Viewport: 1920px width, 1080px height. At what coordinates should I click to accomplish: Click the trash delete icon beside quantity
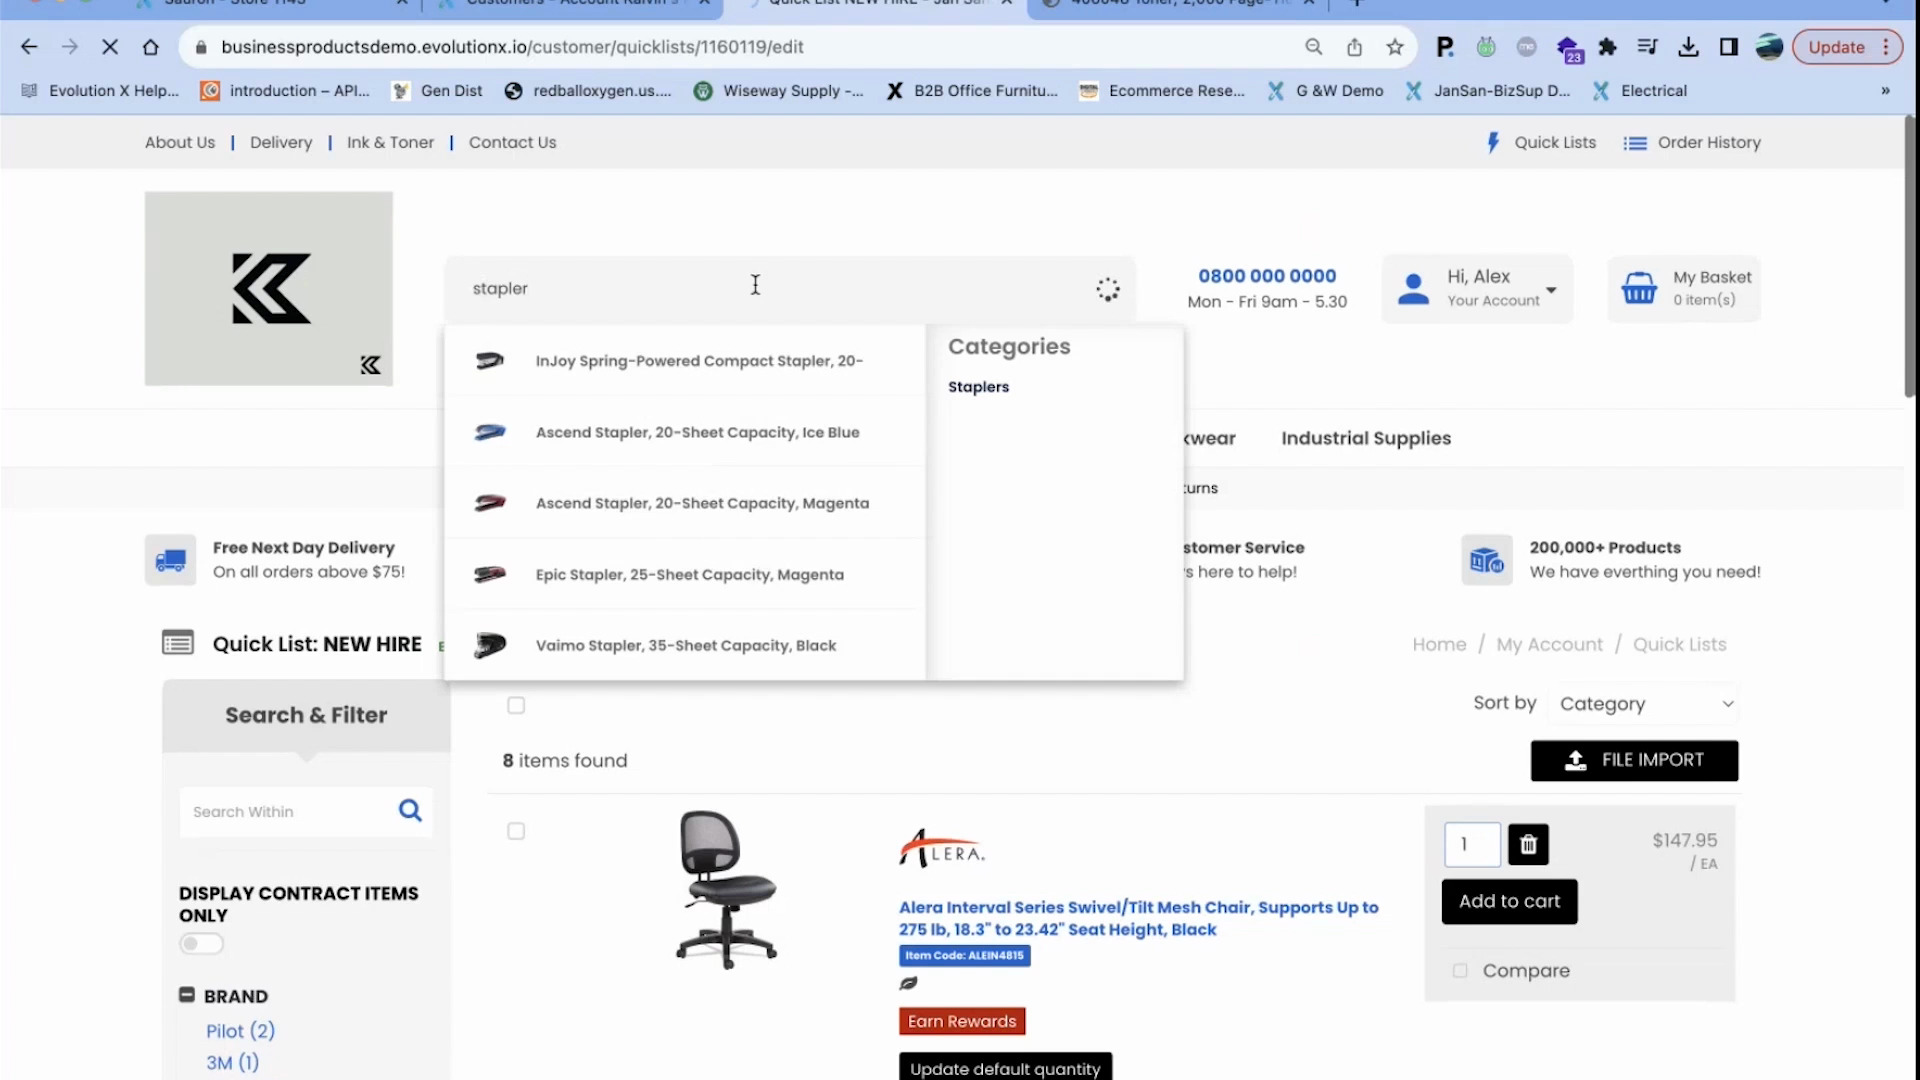click(x=1528, y=845)
